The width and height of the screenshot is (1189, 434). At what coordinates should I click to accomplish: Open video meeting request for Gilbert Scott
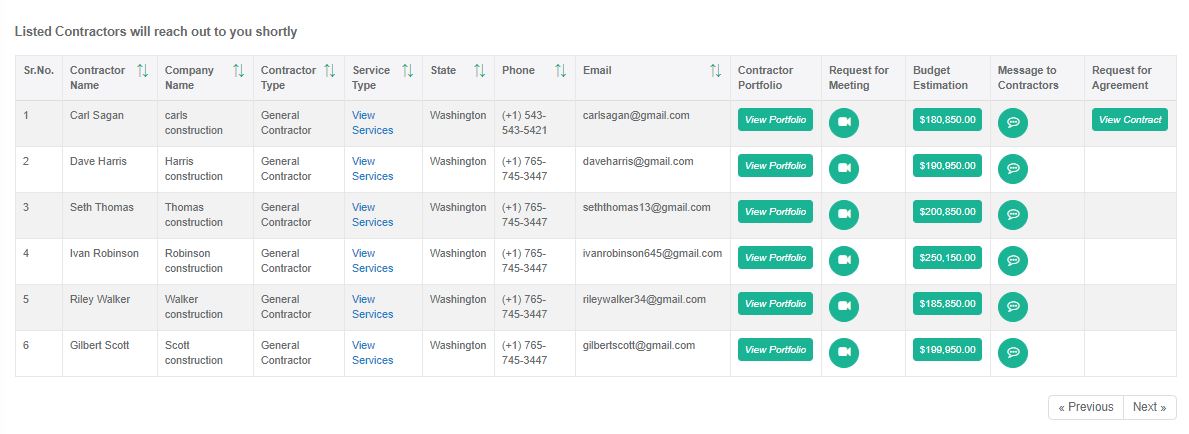pyautogui.click(x=843, y=353)
